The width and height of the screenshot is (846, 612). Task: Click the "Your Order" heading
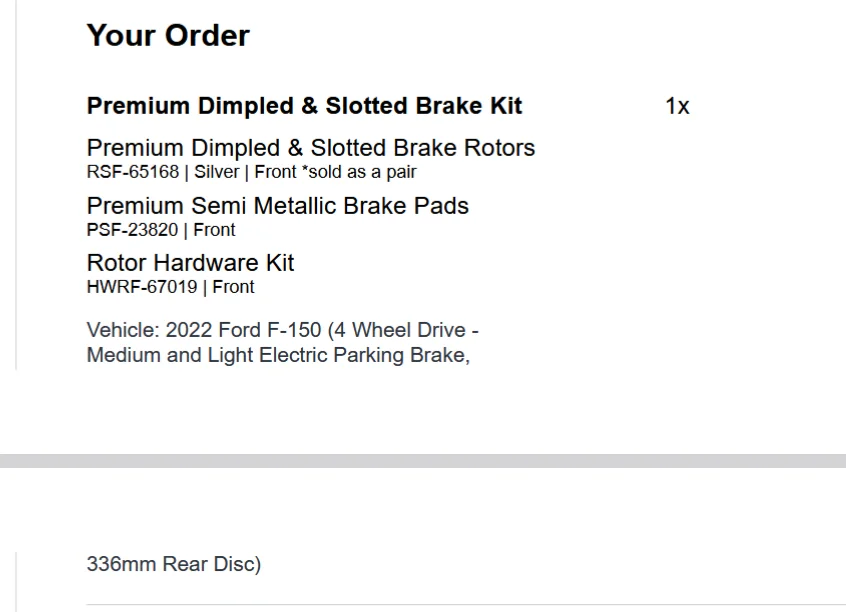pyautogui.click(x=168, y=36)
